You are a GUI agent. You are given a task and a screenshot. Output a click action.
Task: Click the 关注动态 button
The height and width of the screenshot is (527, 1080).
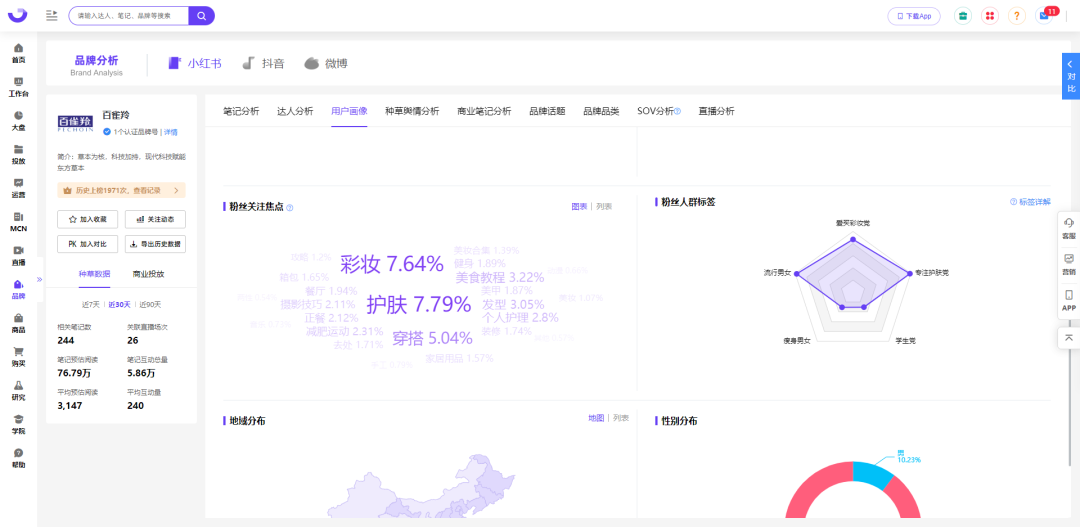click(x=155, y=219)
